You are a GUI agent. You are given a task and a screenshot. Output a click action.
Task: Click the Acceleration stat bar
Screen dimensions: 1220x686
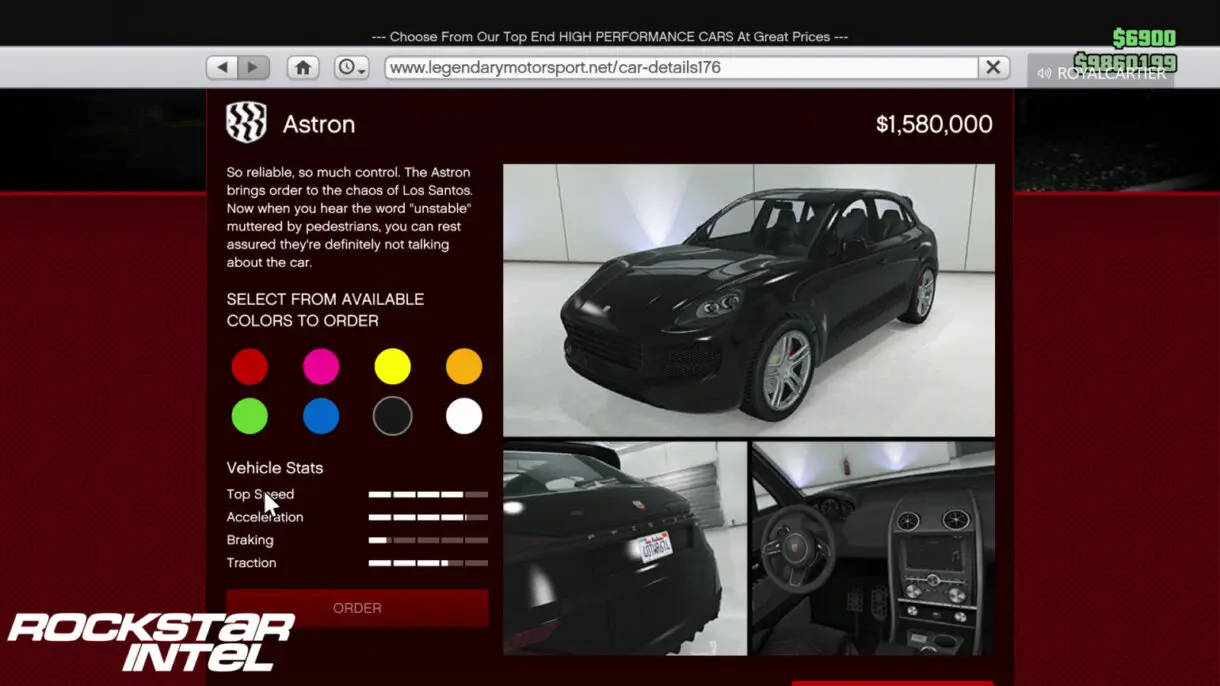[428, 517]
